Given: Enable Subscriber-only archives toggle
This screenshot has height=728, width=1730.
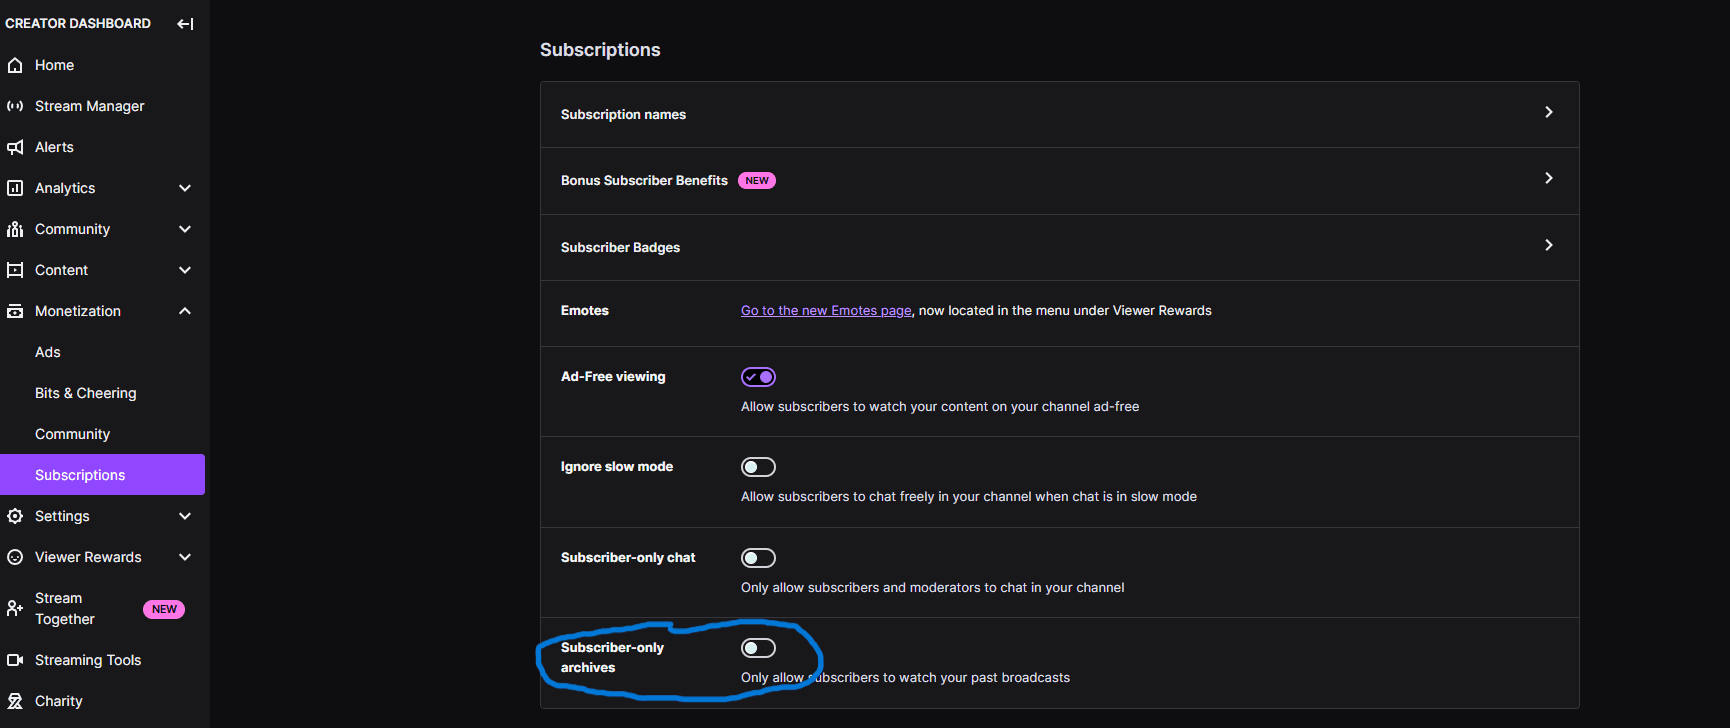Looking at the screenshot, I should pos(758,648).
